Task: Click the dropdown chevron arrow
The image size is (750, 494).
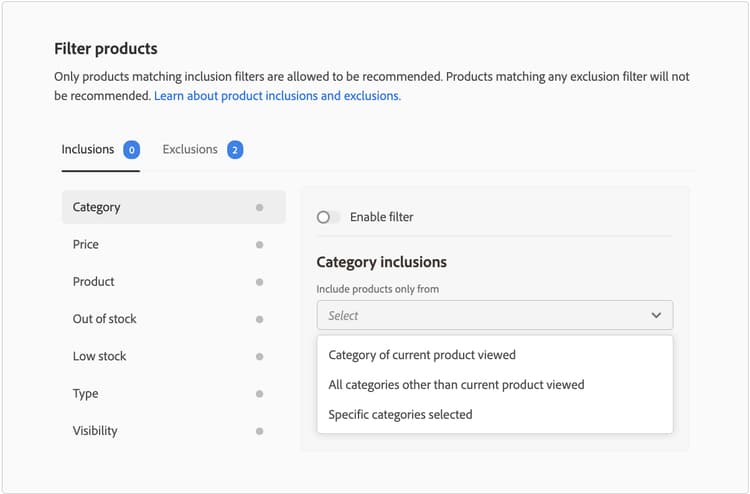Action: [x=656, y=315]
